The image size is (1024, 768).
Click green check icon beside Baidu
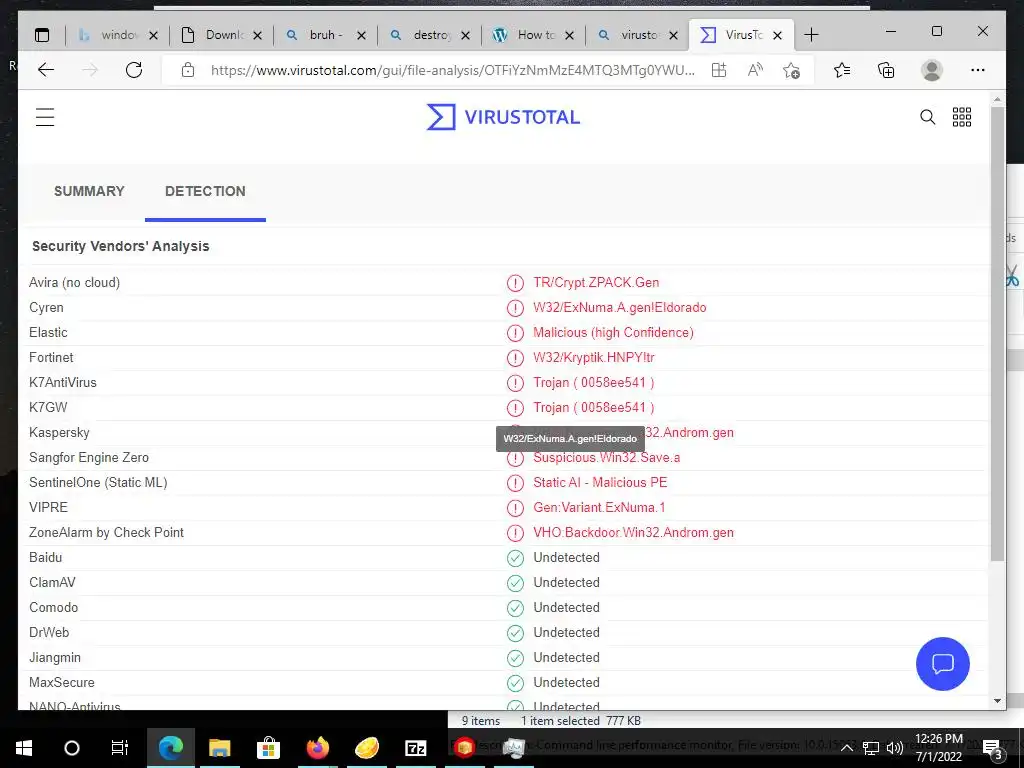point(515,558)
